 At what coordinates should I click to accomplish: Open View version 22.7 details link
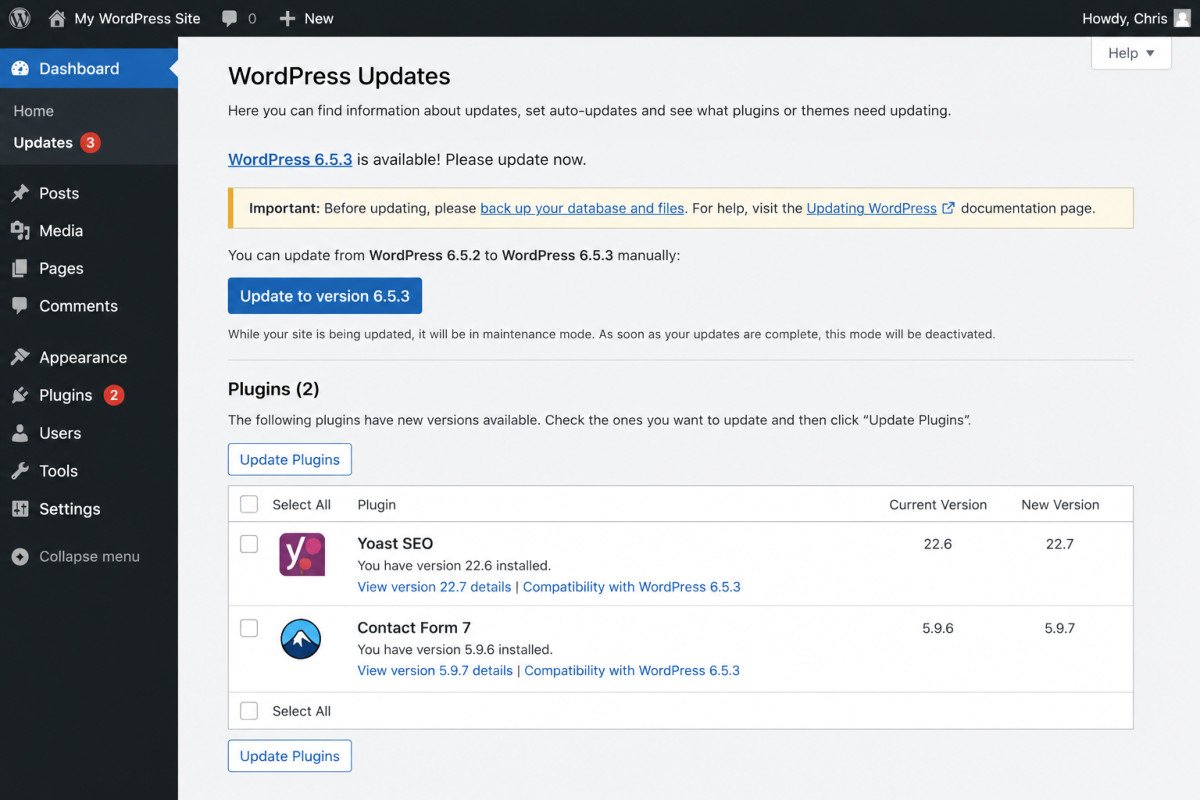(434, 587)
